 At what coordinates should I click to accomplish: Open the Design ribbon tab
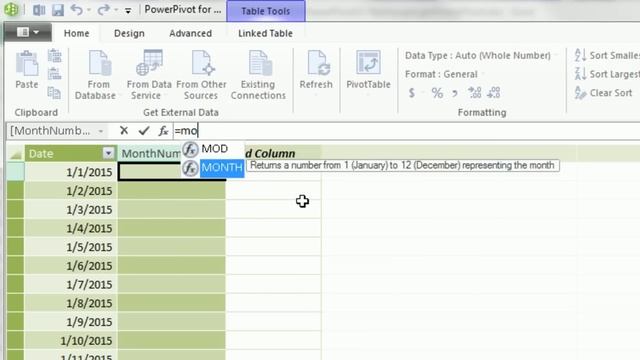129,33
